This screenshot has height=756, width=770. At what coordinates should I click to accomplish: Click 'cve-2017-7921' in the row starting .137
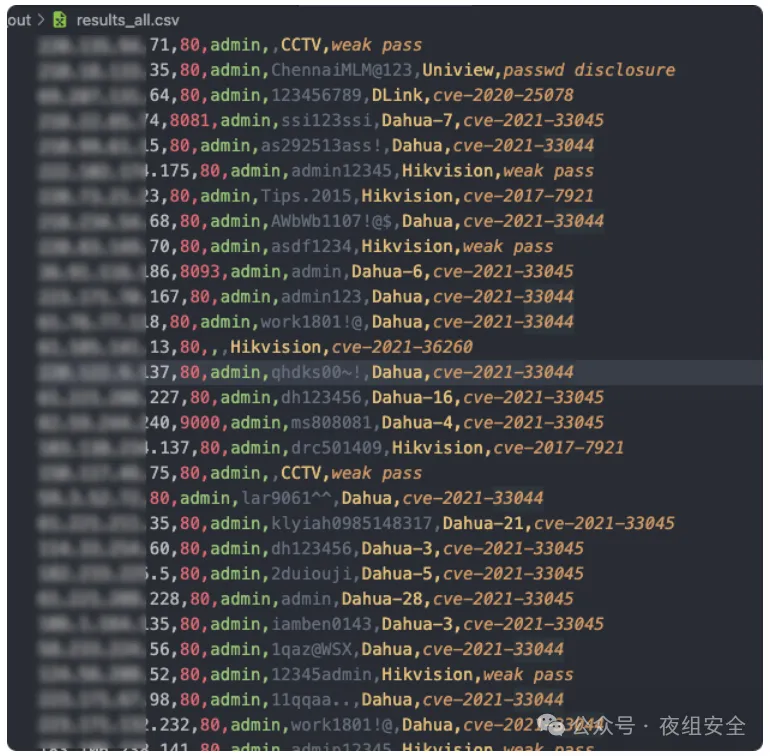click(558, 448)
